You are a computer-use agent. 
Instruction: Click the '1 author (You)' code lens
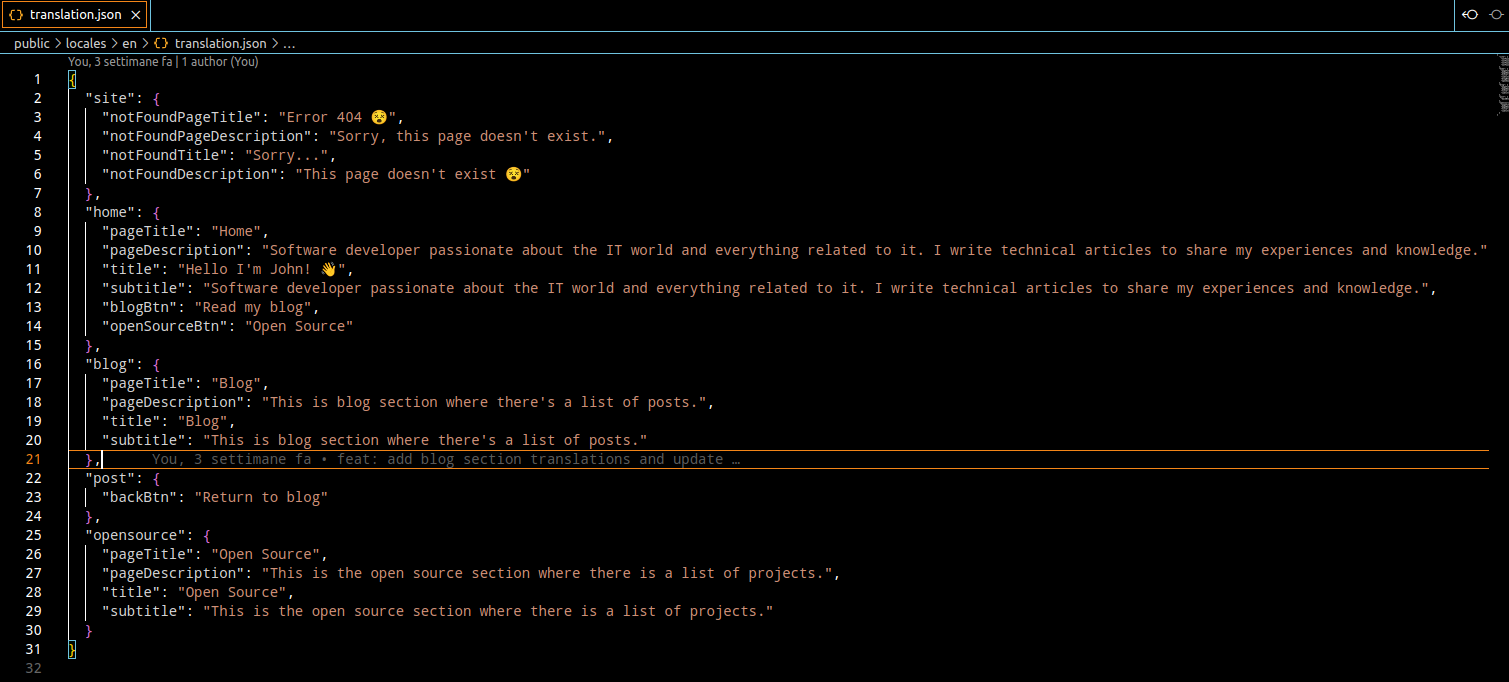coord(220,62)
